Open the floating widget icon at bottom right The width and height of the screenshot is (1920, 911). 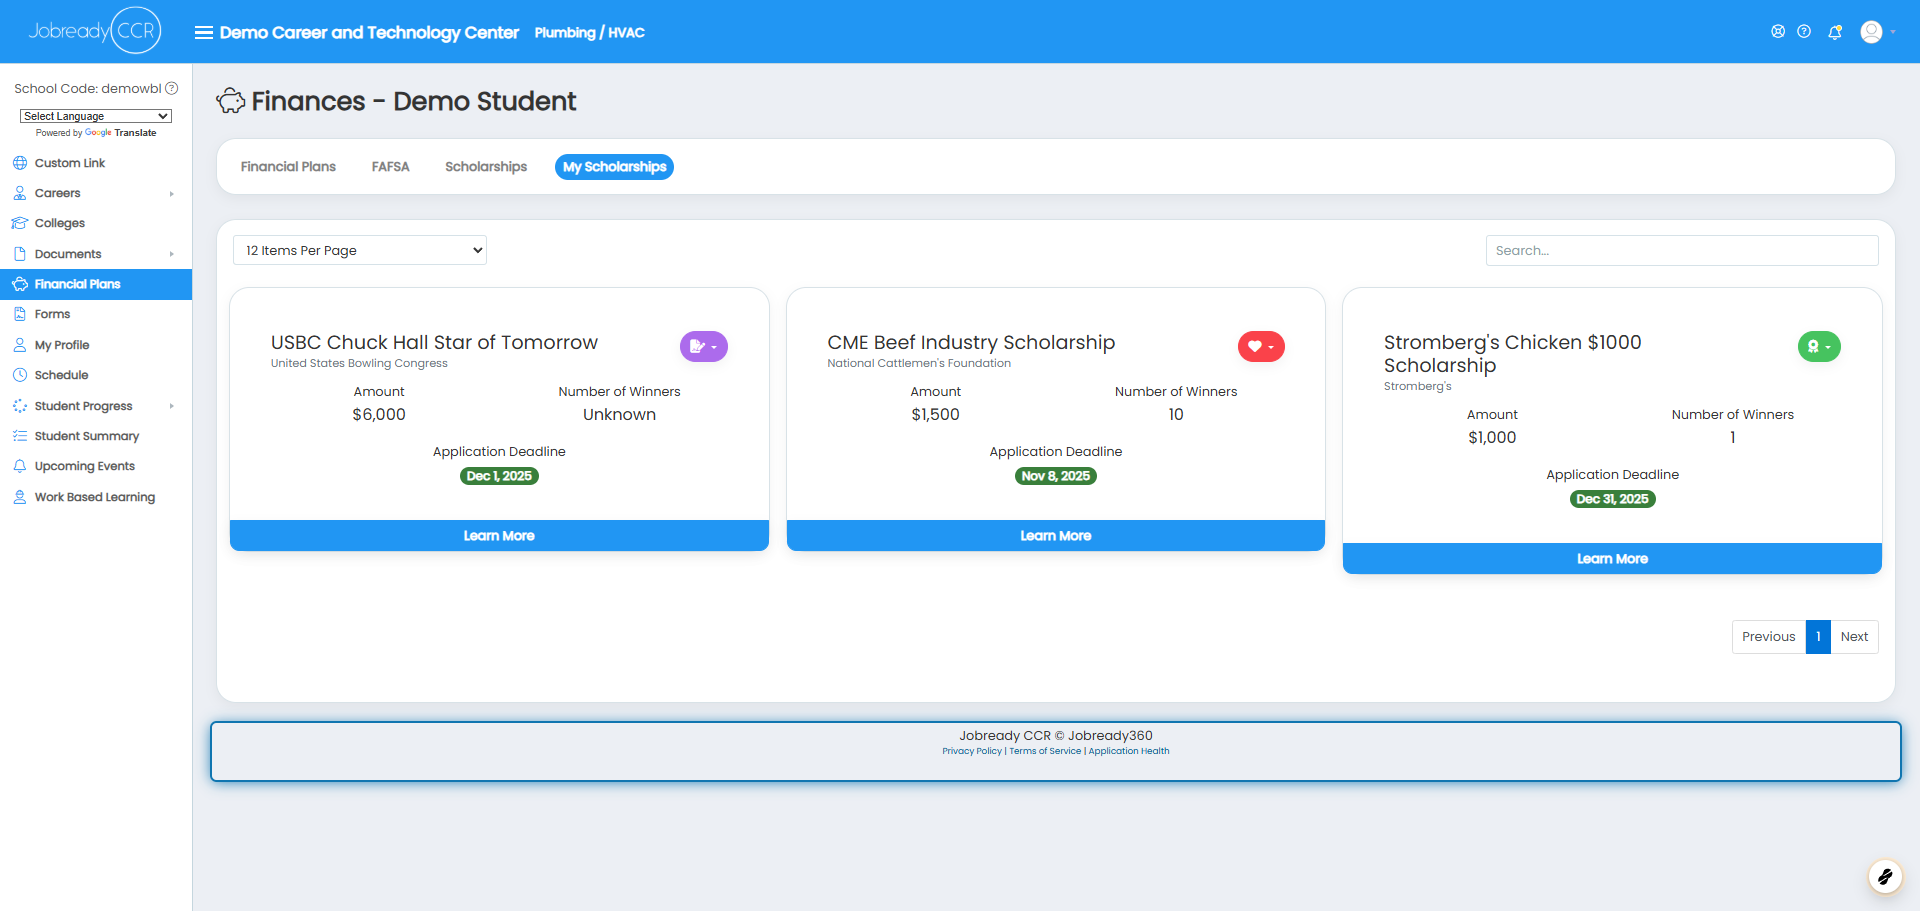pyautogui.click(x=1885, y=877)
